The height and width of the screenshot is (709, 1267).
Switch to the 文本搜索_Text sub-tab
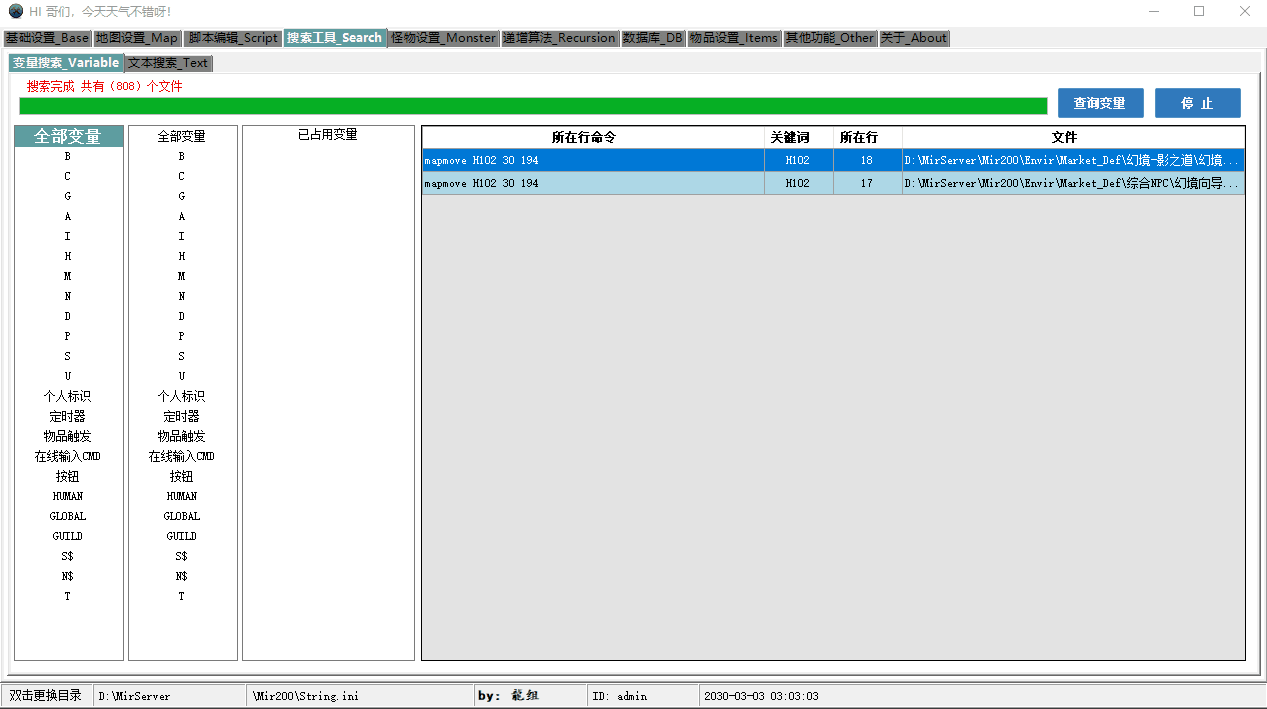tap(168, 62)
